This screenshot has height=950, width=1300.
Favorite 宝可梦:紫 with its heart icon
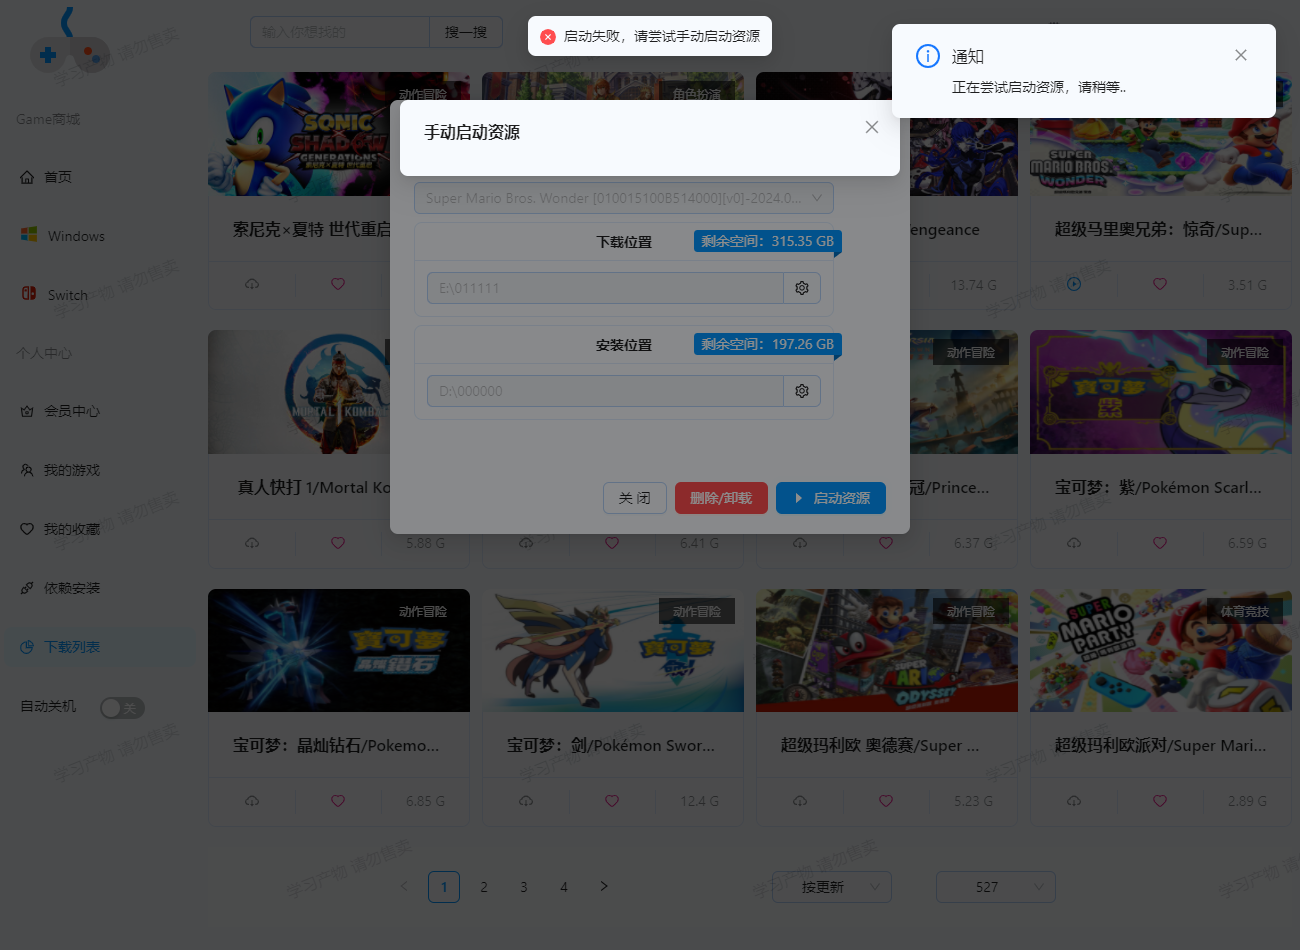click(1160, 543)
